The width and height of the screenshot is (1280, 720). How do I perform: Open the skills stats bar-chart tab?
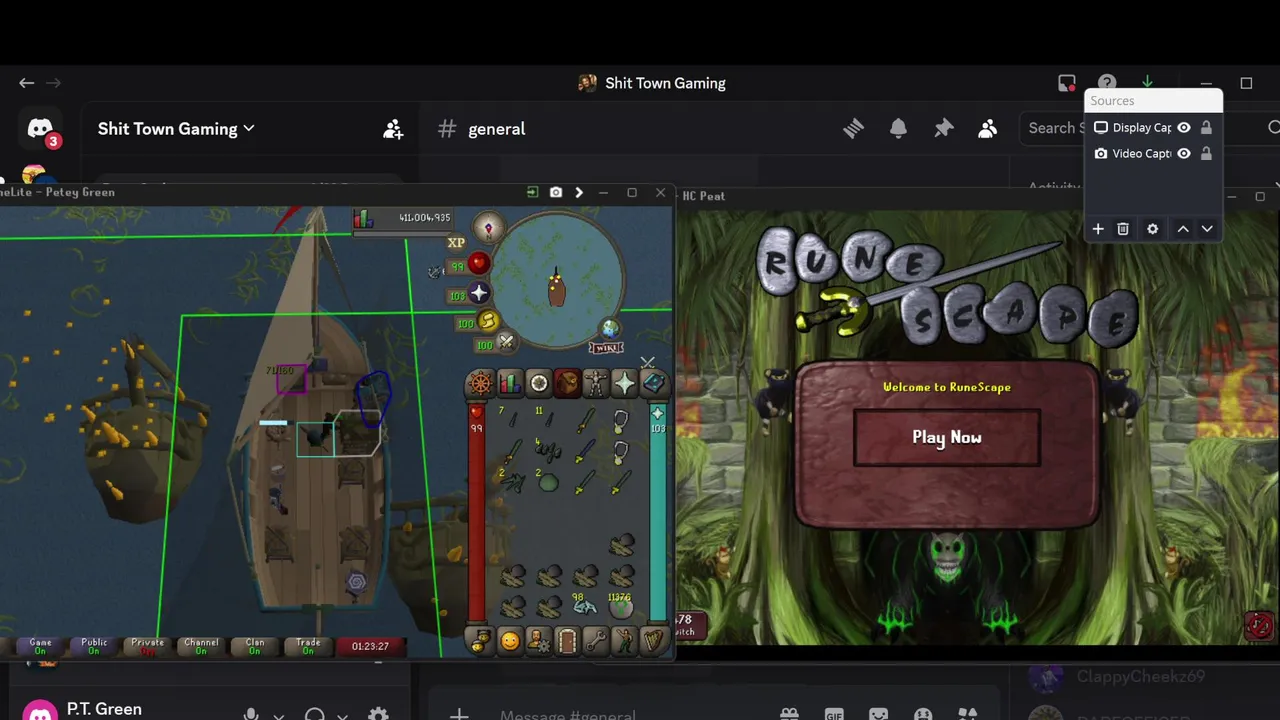(x=510, y=383)
